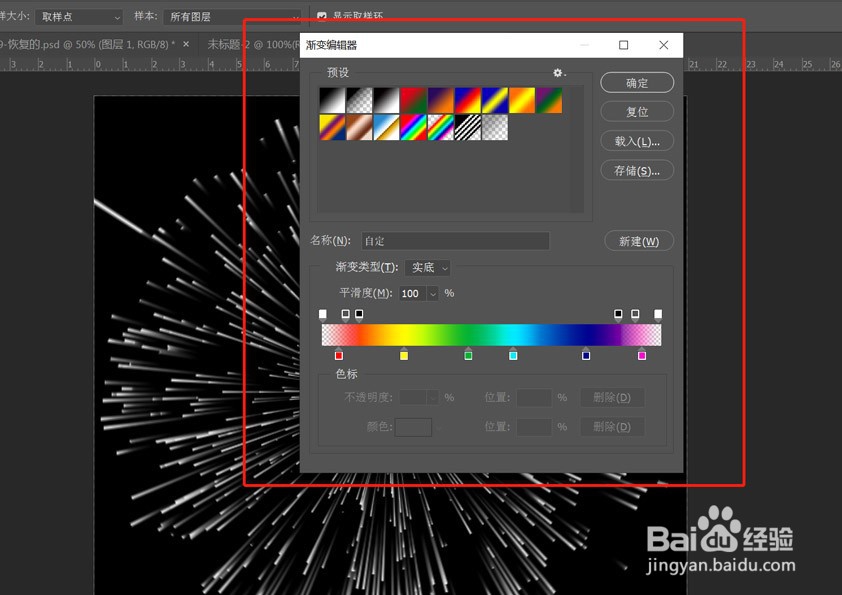This screenshot has height=595, width=842.
Task: Open the 所有图层 sample dropdown
Action: tap(231, 17)
